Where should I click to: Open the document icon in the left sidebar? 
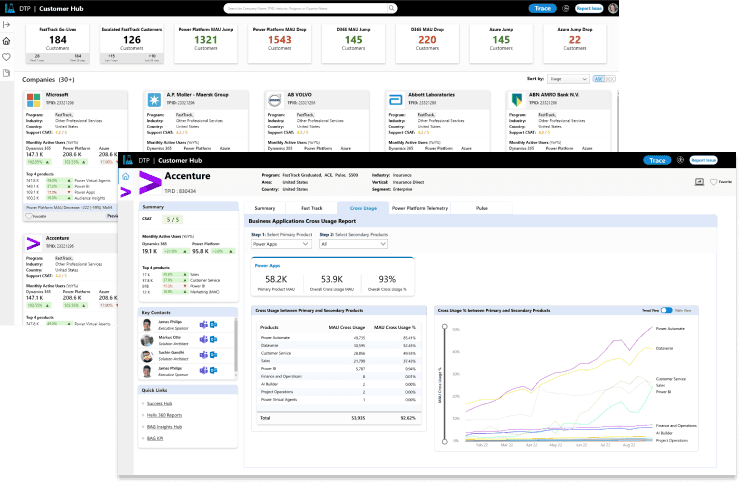(x=8, y=73)
